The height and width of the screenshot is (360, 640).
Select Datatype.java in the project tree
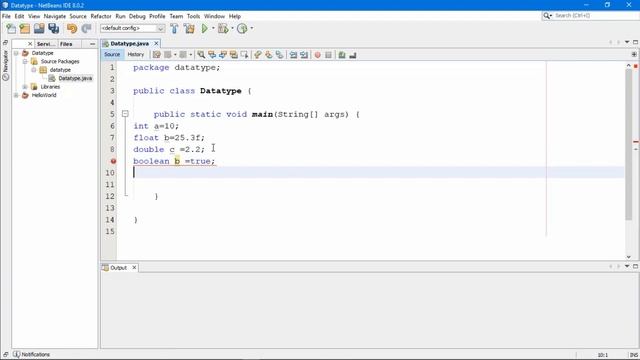75,78
